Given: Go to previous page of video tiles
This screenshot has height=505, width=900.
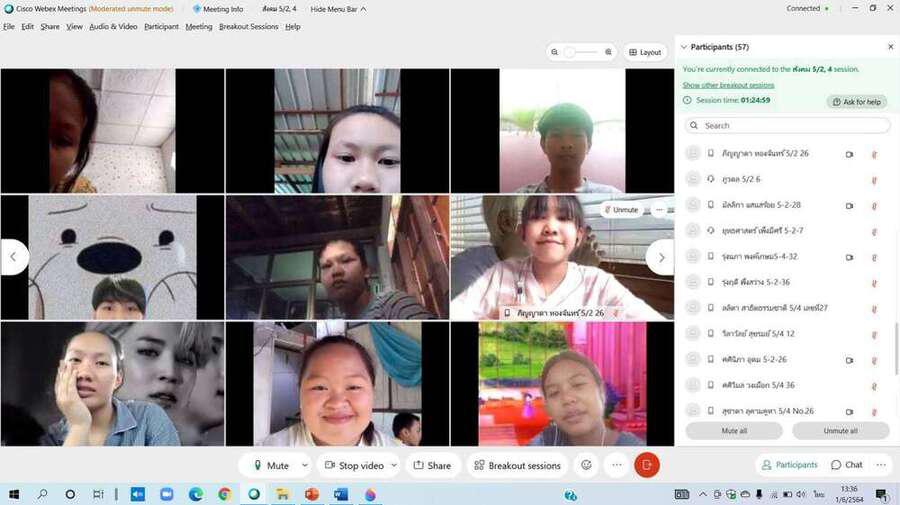Looking at the screenshot, I should coord(13,257).
